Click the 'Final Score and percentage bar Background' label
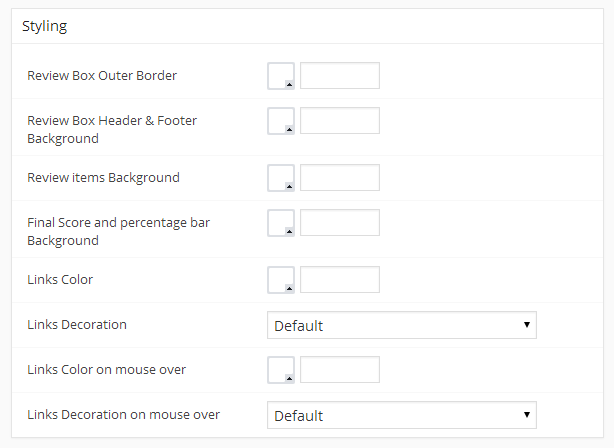The image size is (614, 448). (x=118, y=232)
